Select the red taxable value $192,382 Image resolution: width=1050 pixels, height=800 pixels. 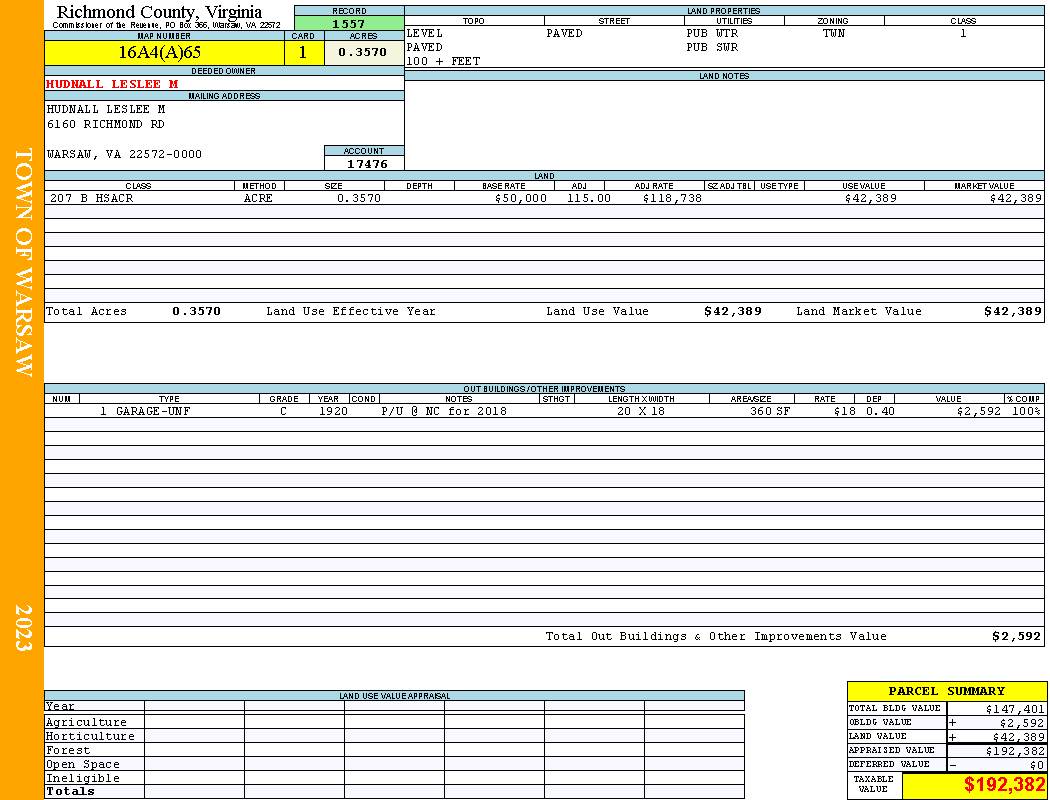pos(1004,785)
